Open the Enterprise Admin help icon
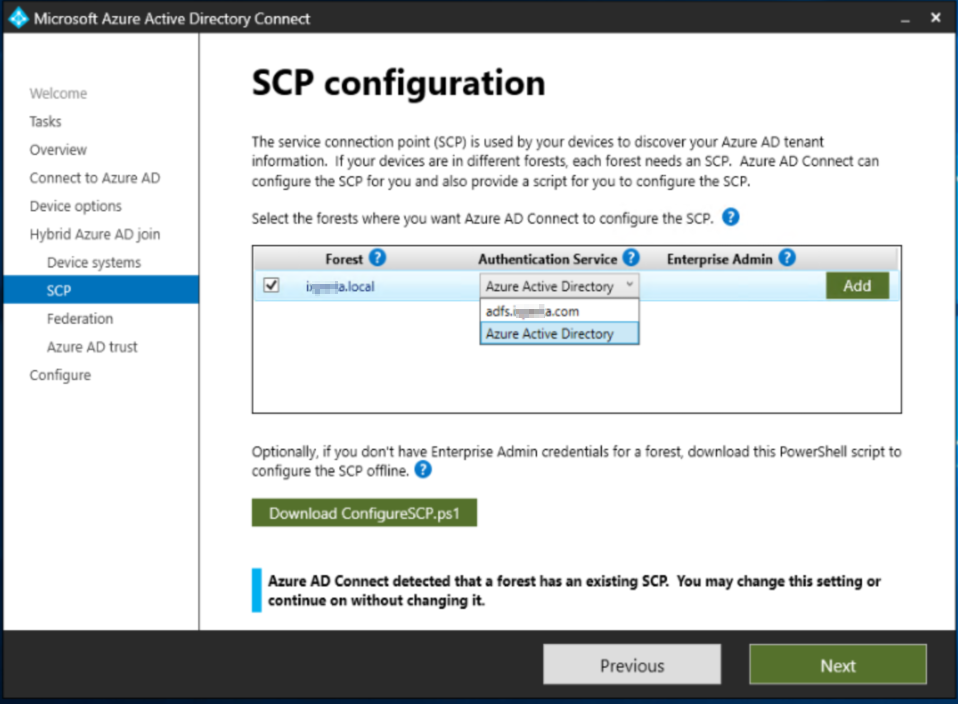 787,258
